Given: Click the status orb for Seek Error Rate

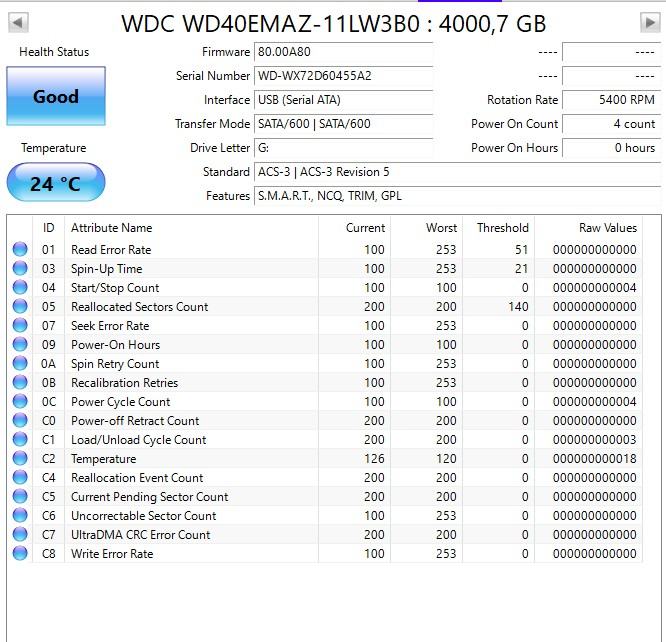Looking at the screenshot, I should pyautogui.click(x=20, y=325).
